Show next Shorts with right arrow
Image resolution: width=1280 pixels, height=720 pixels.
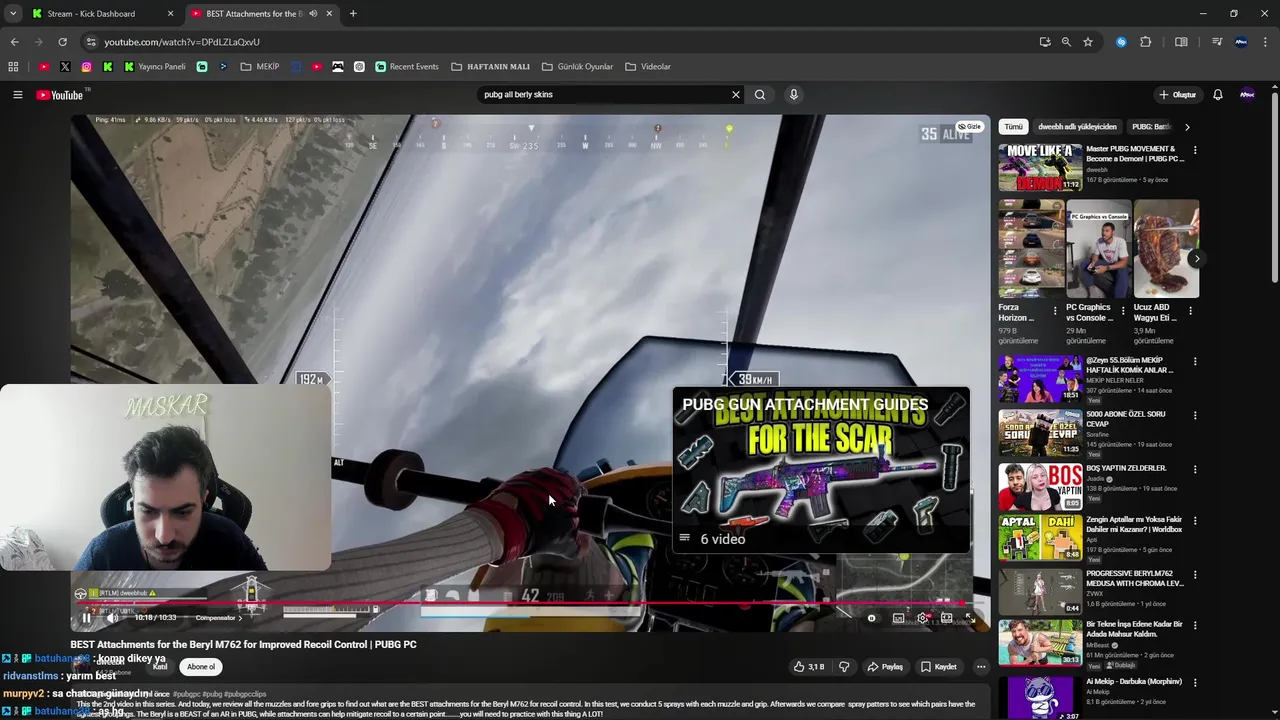pyautogui.click(x=1197, y=259)
